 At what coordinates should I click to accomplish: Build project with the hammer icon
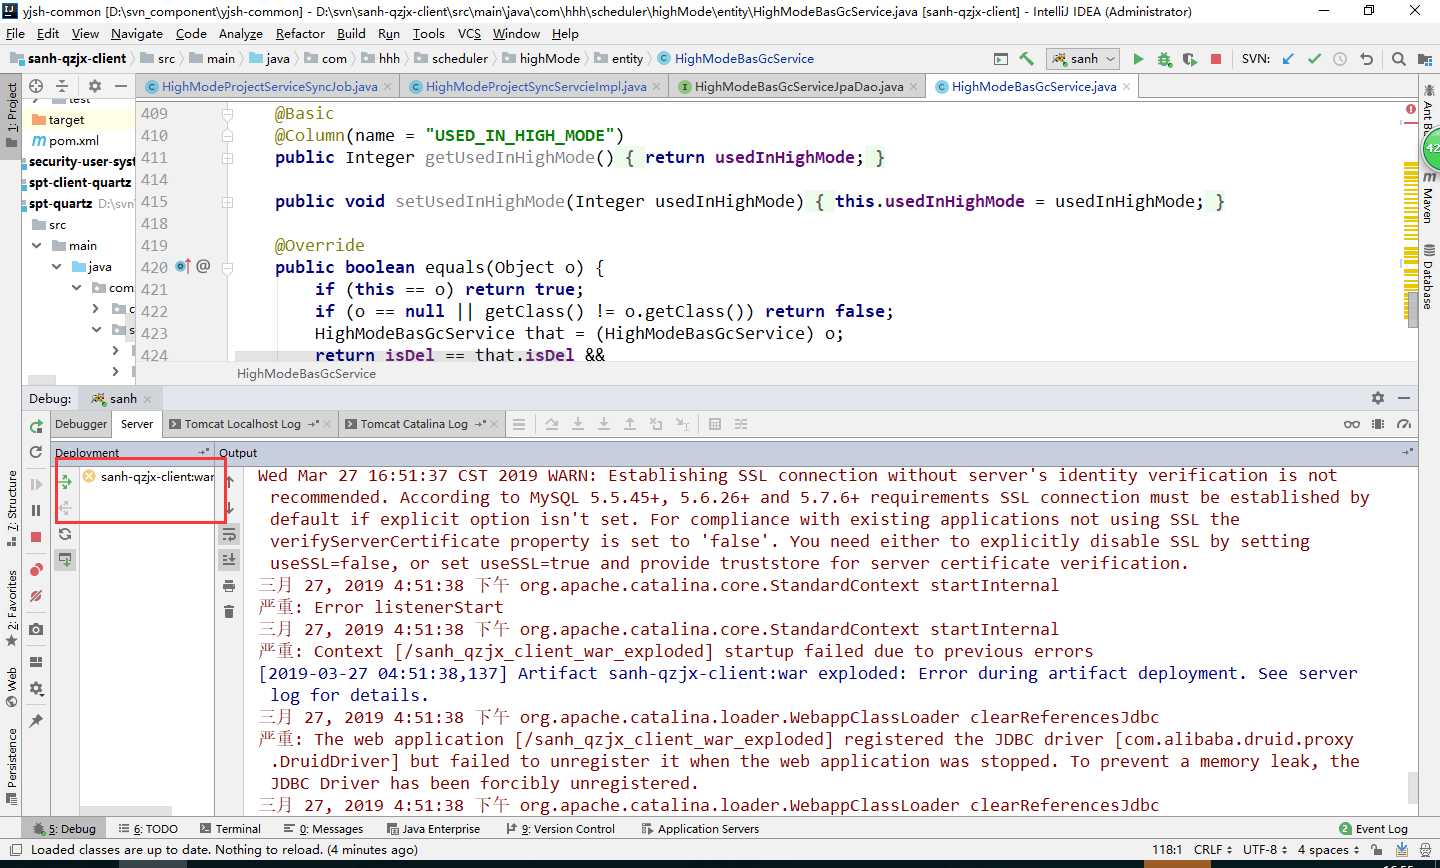pyautogui.click(x=1026, y=59)
